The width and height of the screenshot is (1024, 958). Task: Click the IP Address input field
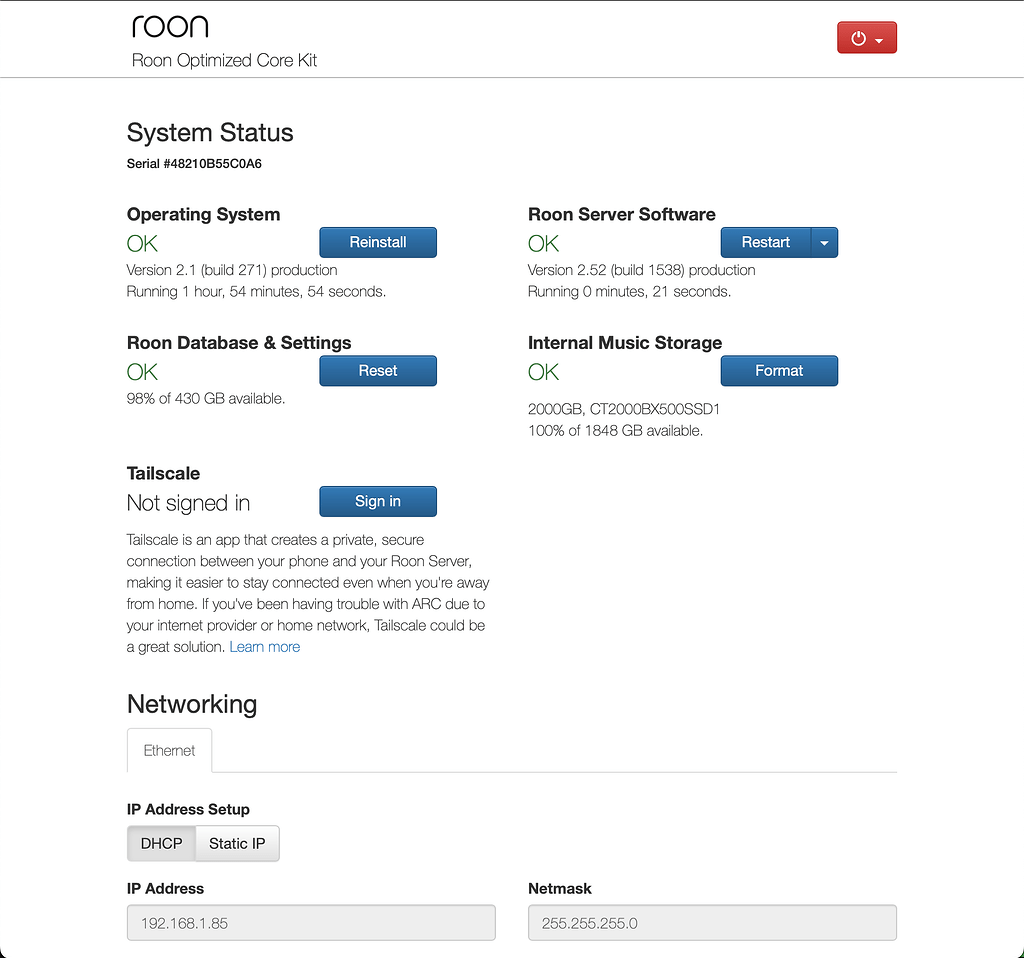coord(310,922)
